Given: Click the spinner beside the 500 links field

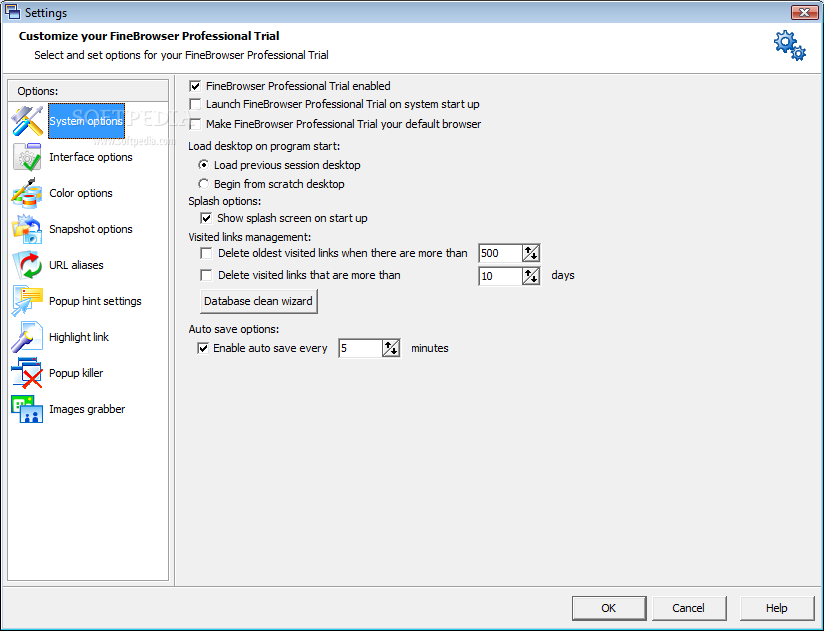Looking at the screenshot, I should tap(531, 253).
